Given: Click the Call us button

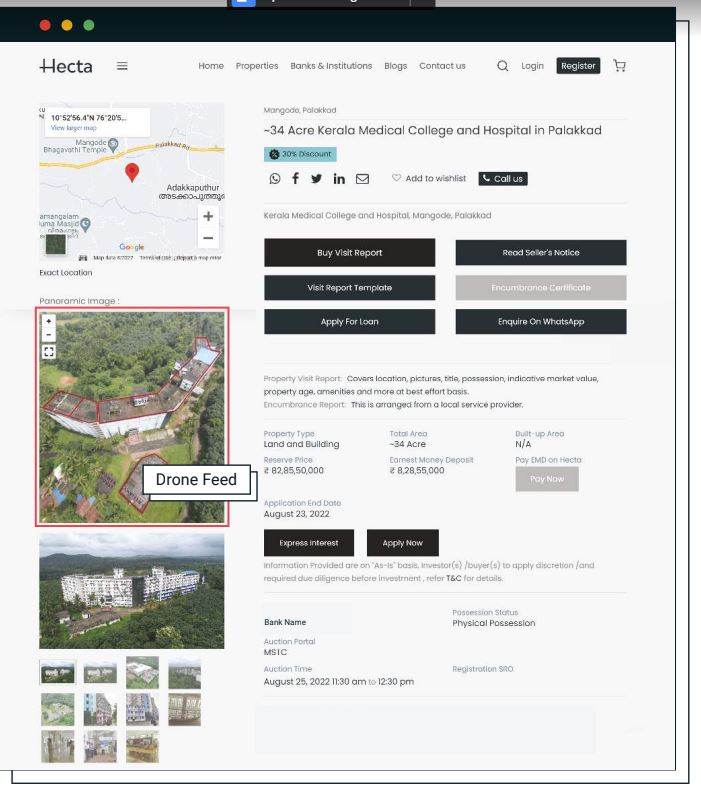Looking at the screenshot, I should click(x=502, y=178).
